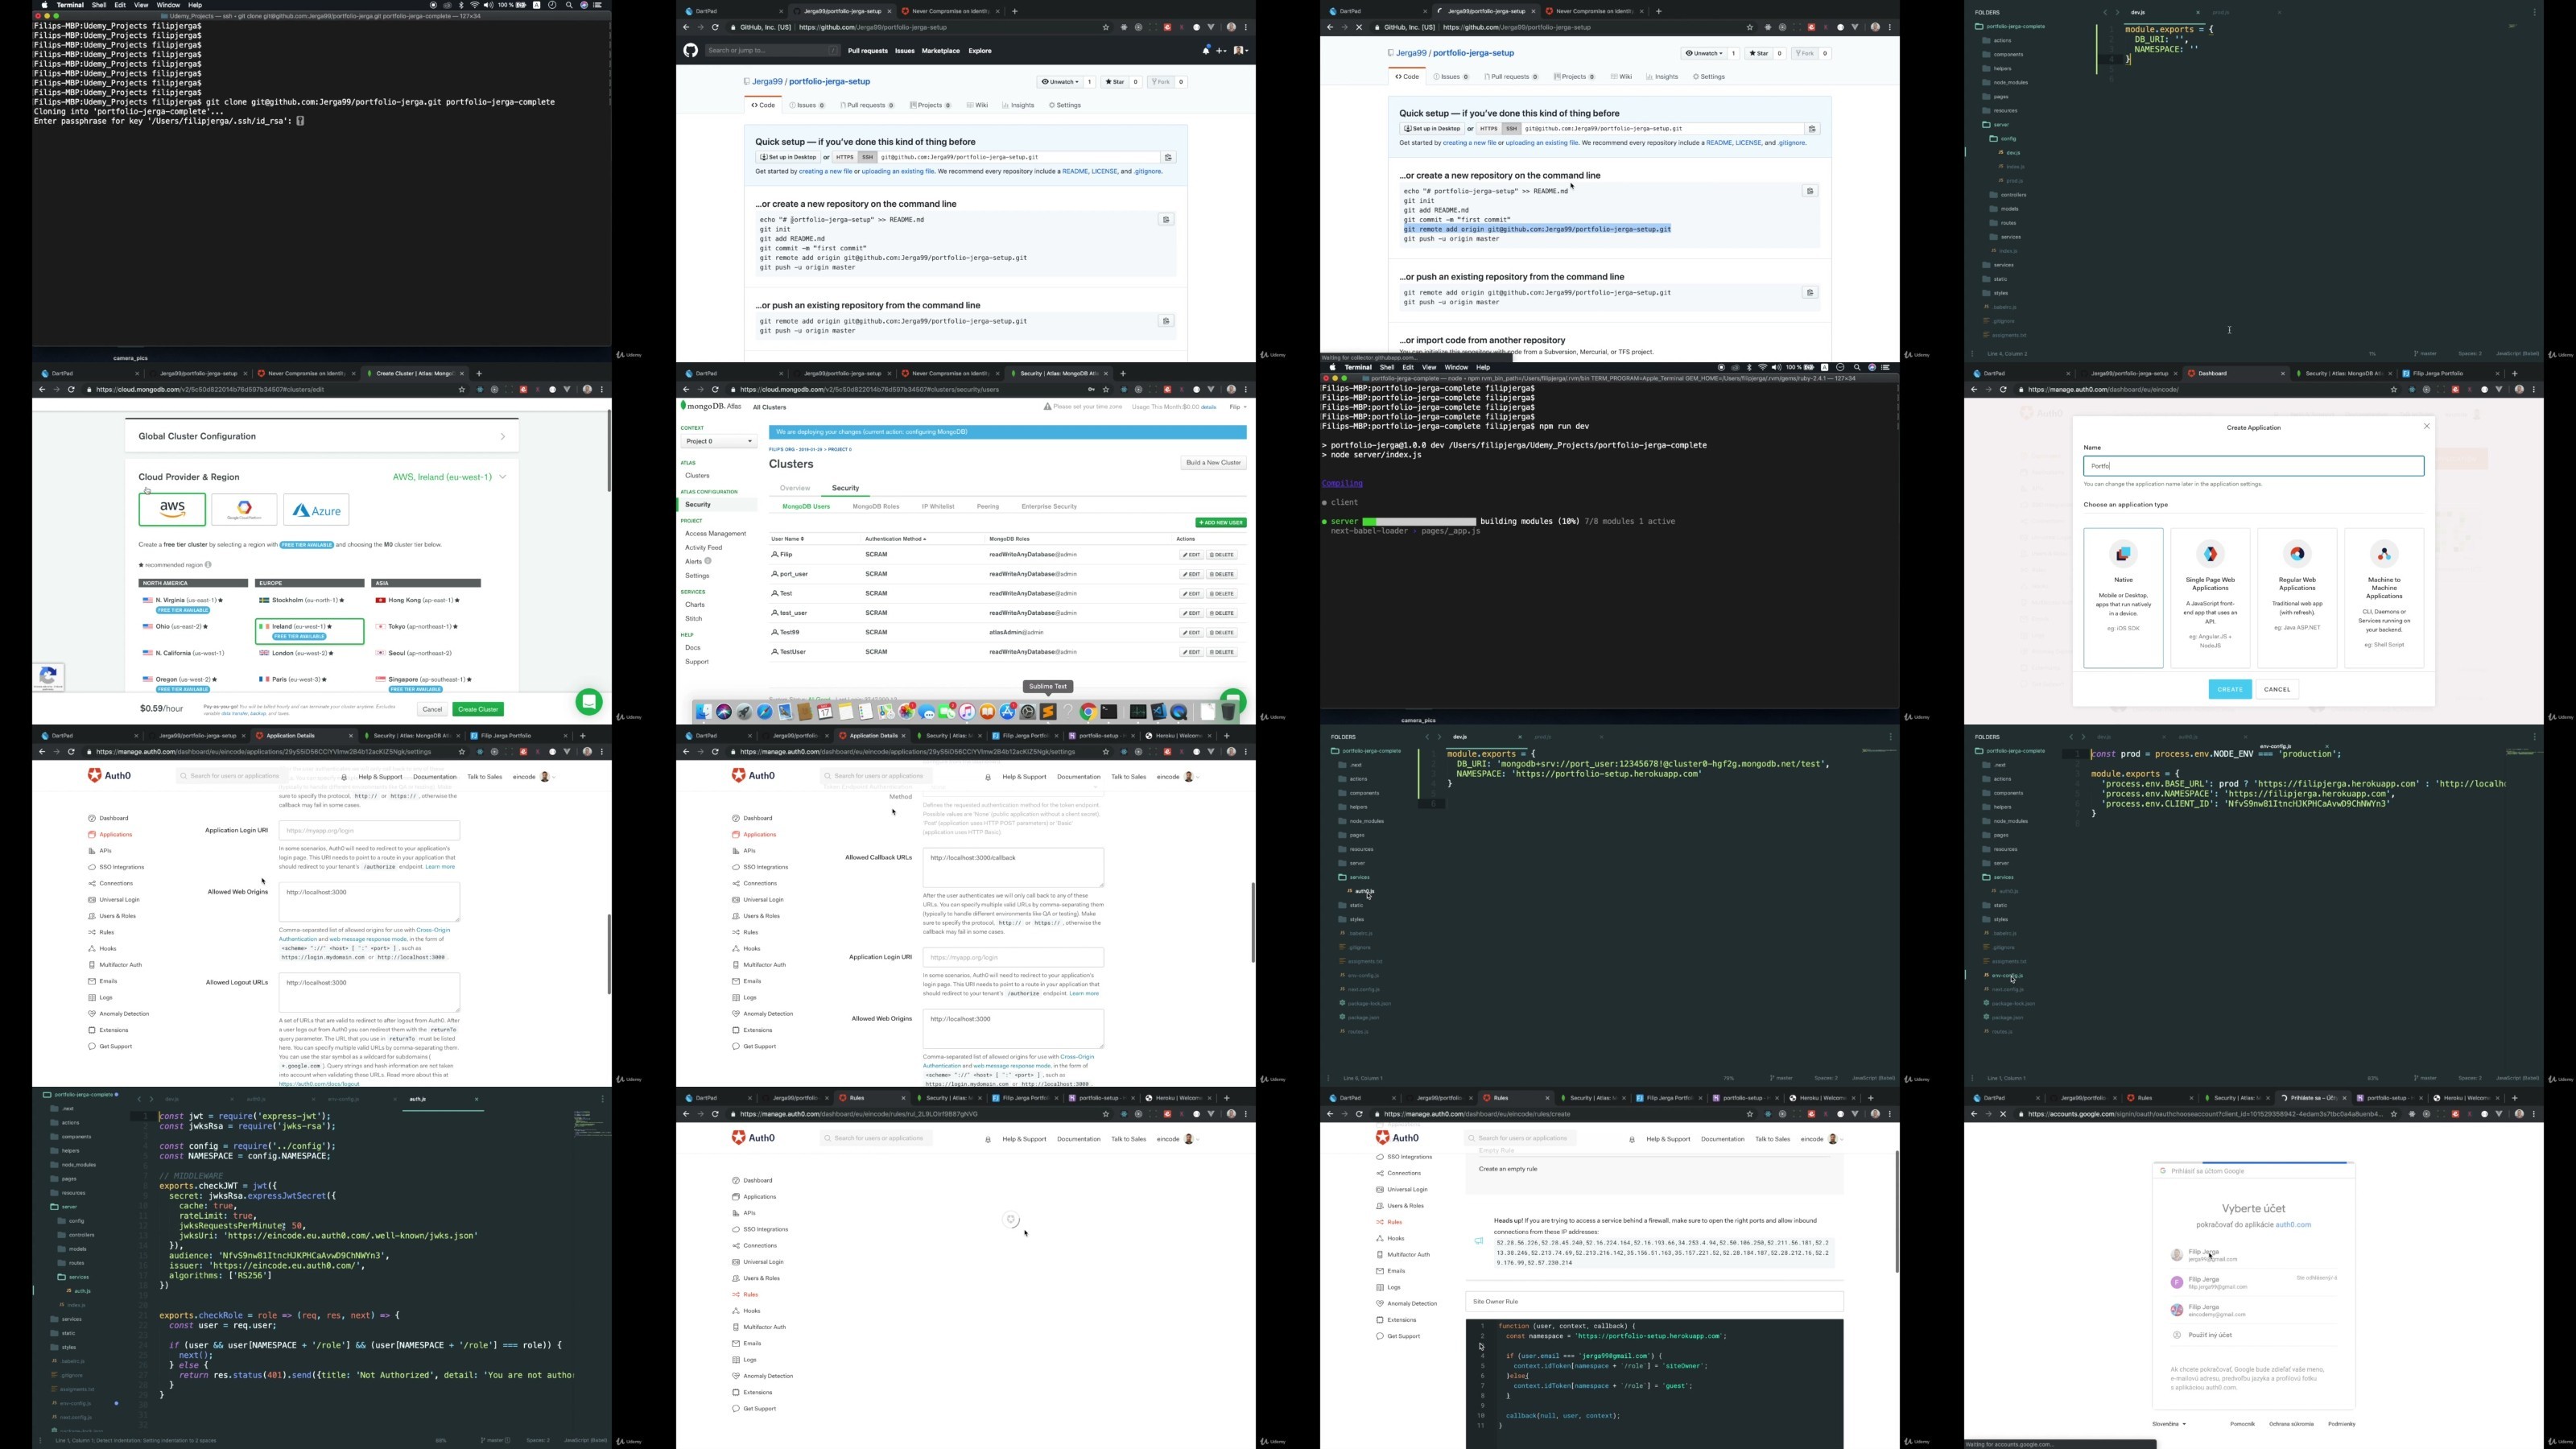Switch to the IP Whitelist tab
Screen dimensions: 2576x1449
pyautogui.click(x=937, y=506)
